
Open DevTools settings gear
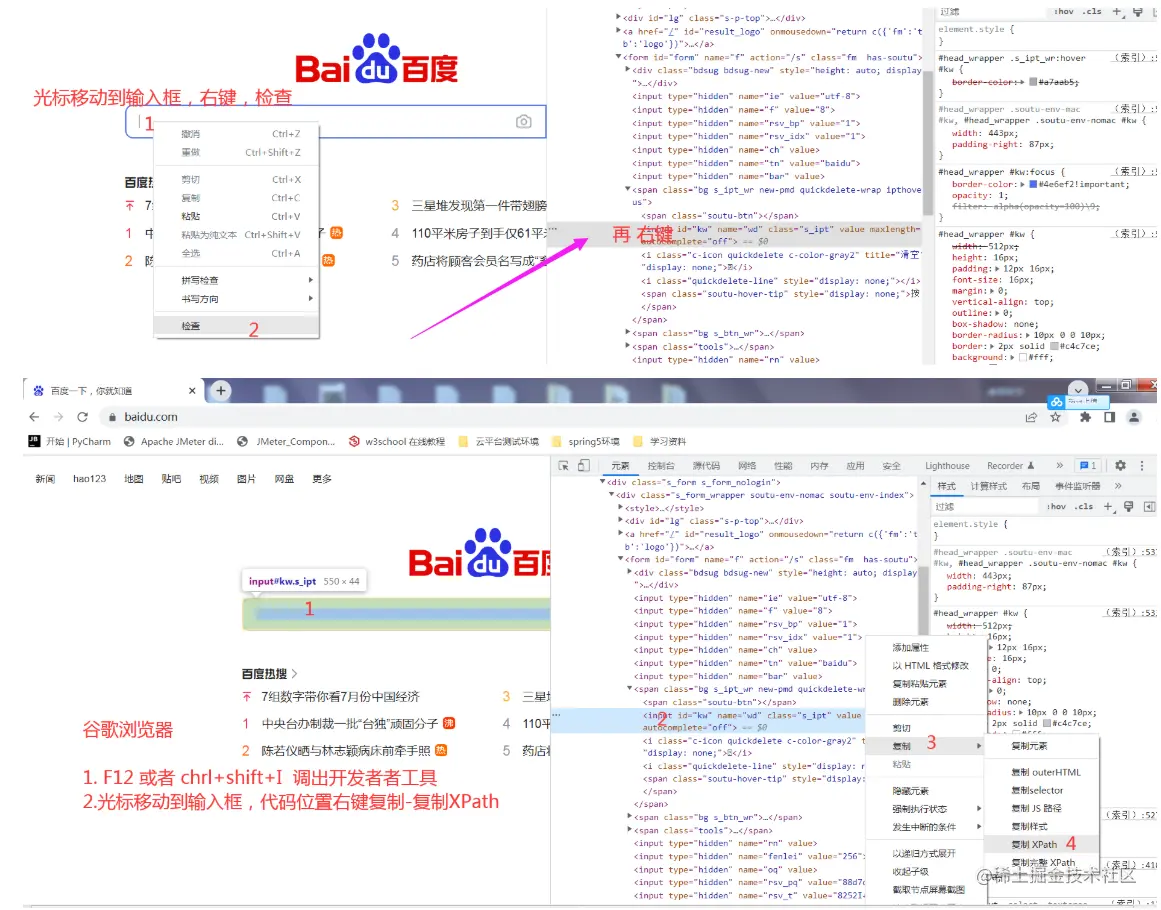tap(1120, 466)
